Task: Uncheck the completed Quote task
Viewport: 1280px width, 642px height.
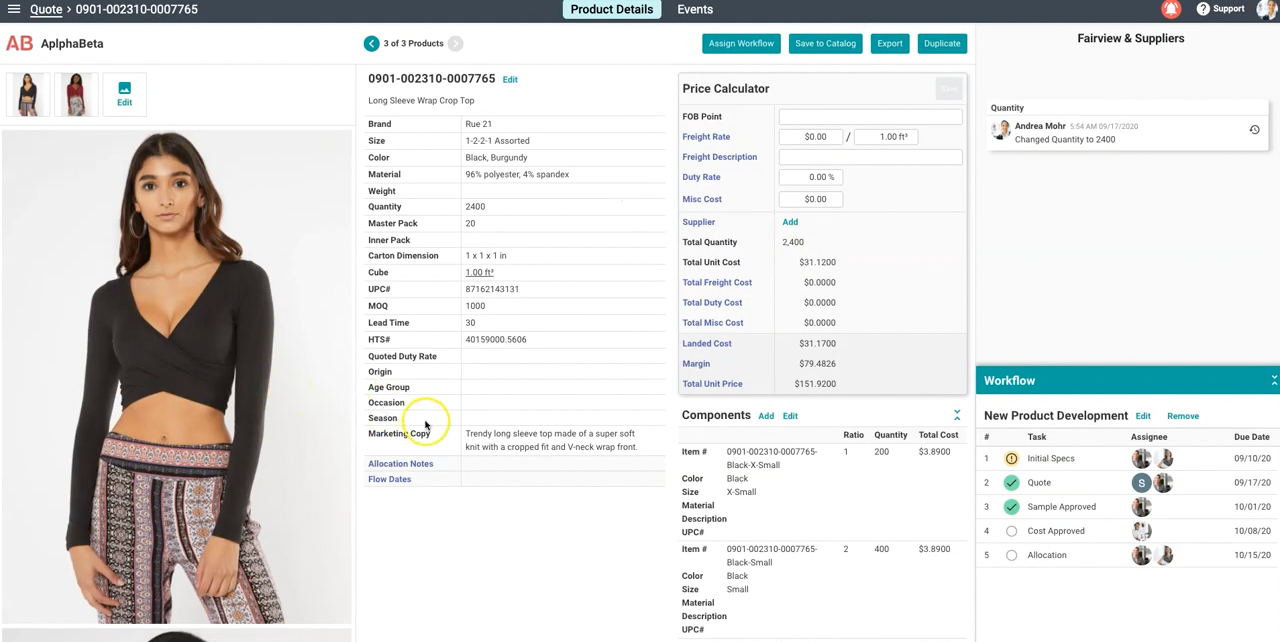Action: pos(1011,483)
